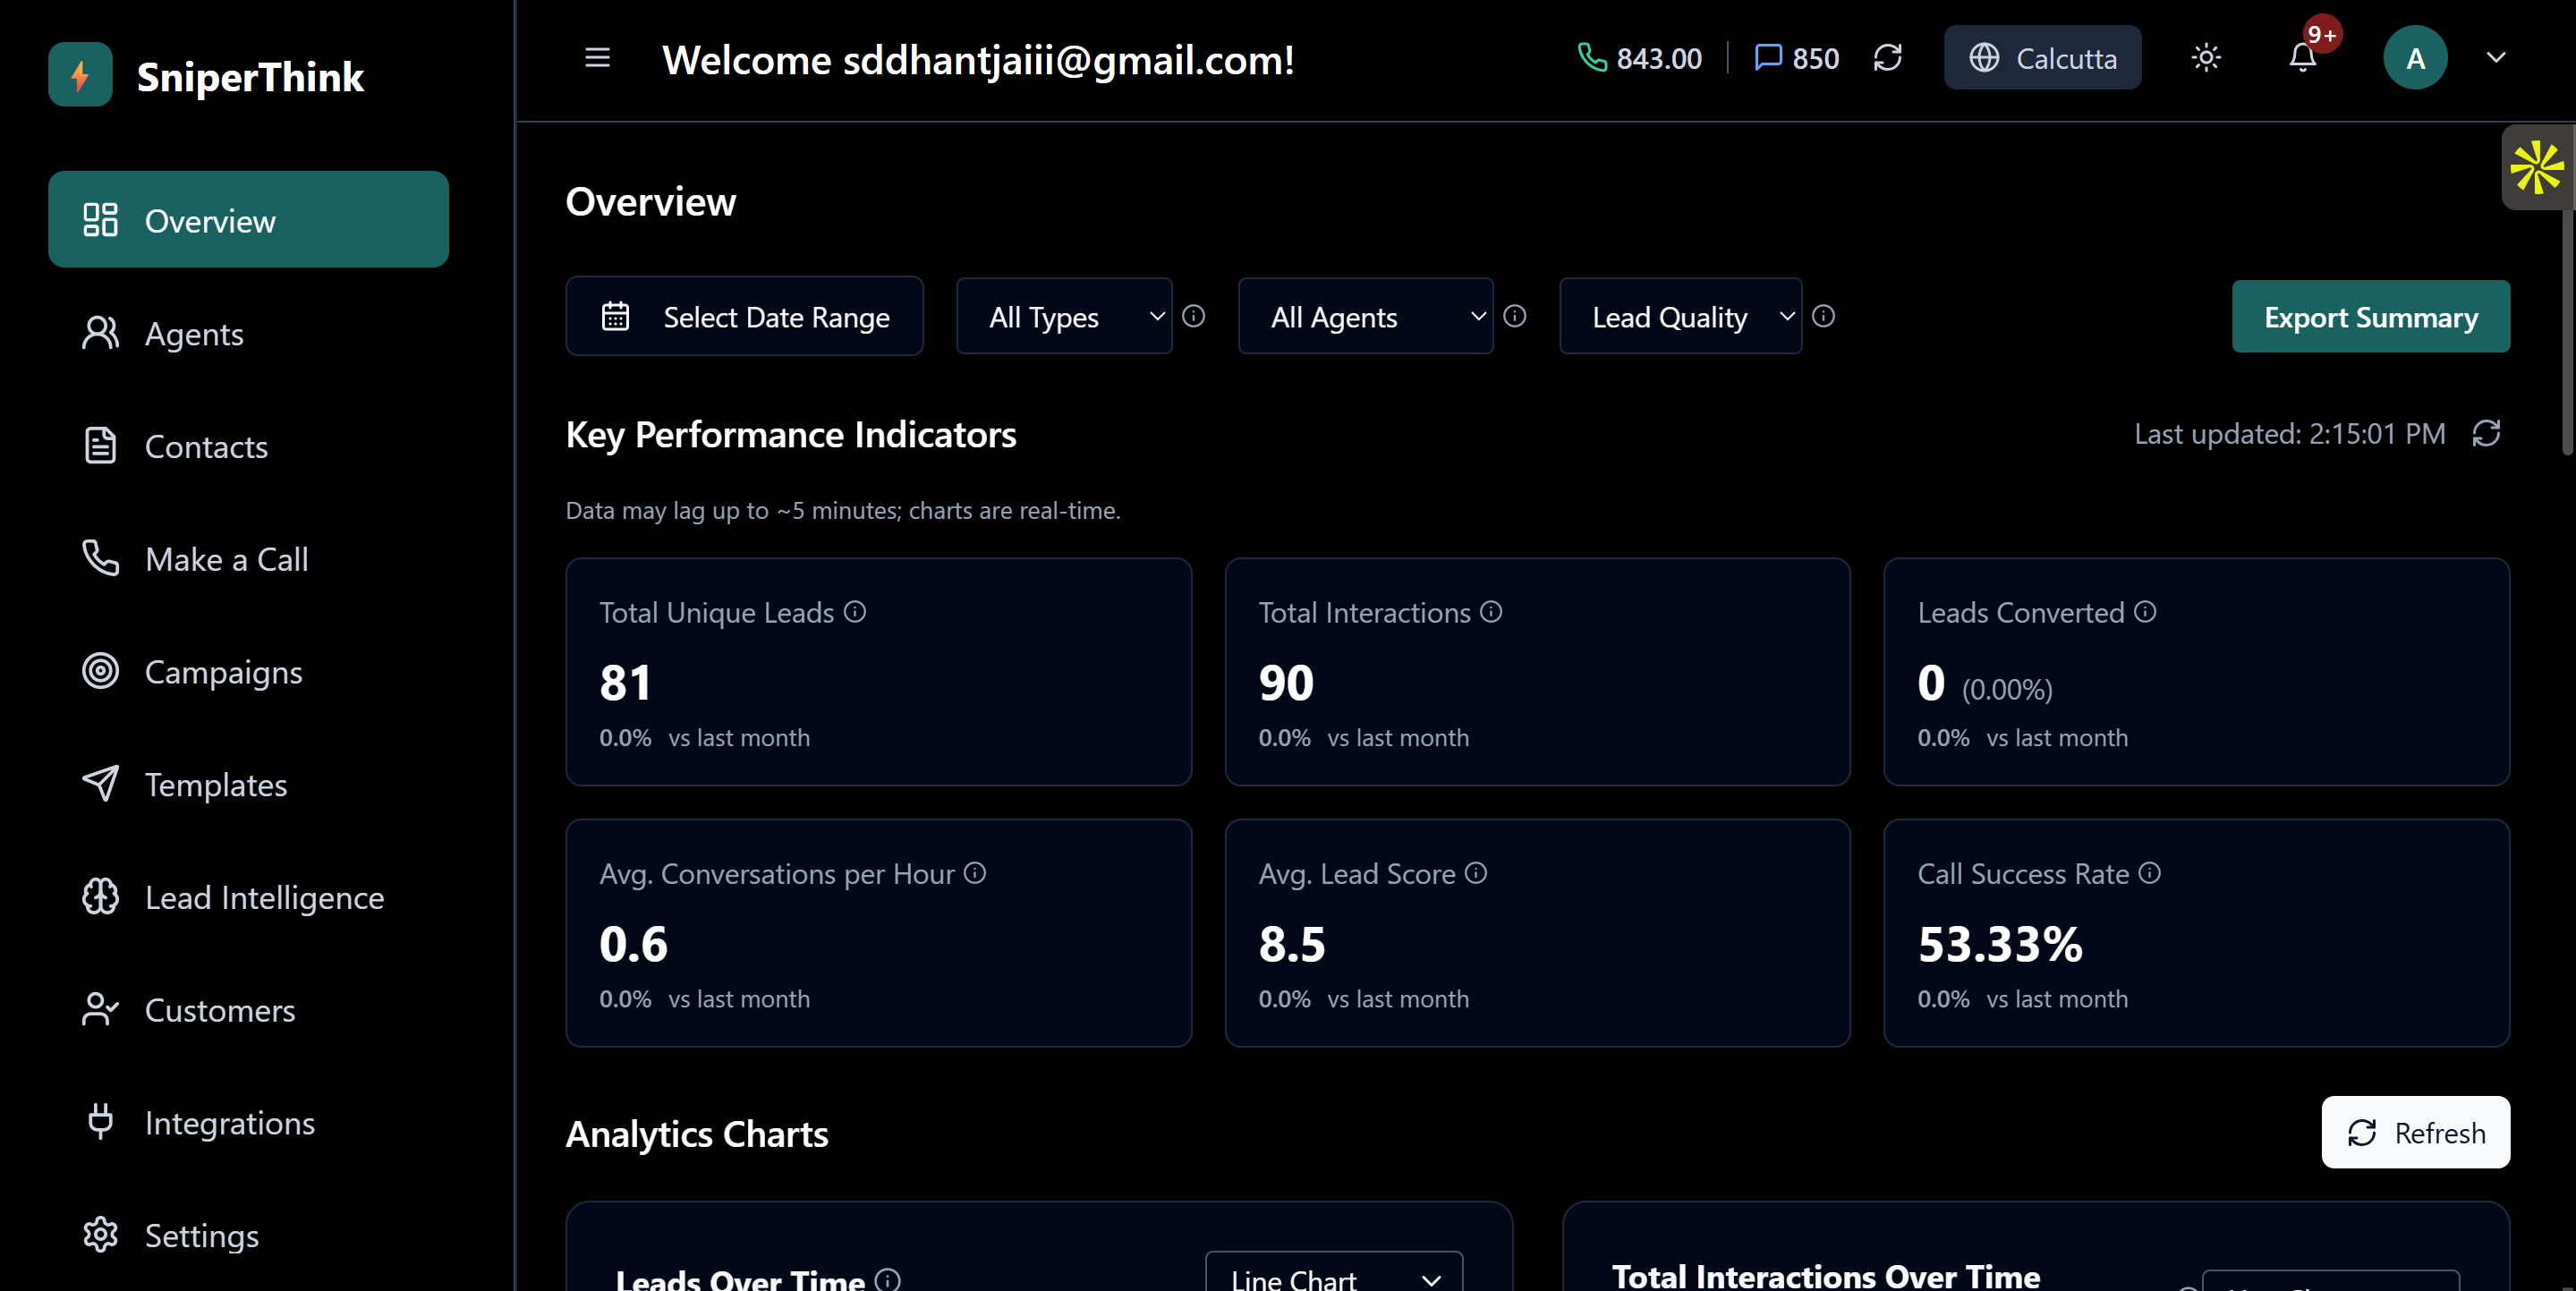Image resolution: width=2576 pixels, height=1291 pixels.
Task: Open Templates from sidebar
Action: [248, 785]
